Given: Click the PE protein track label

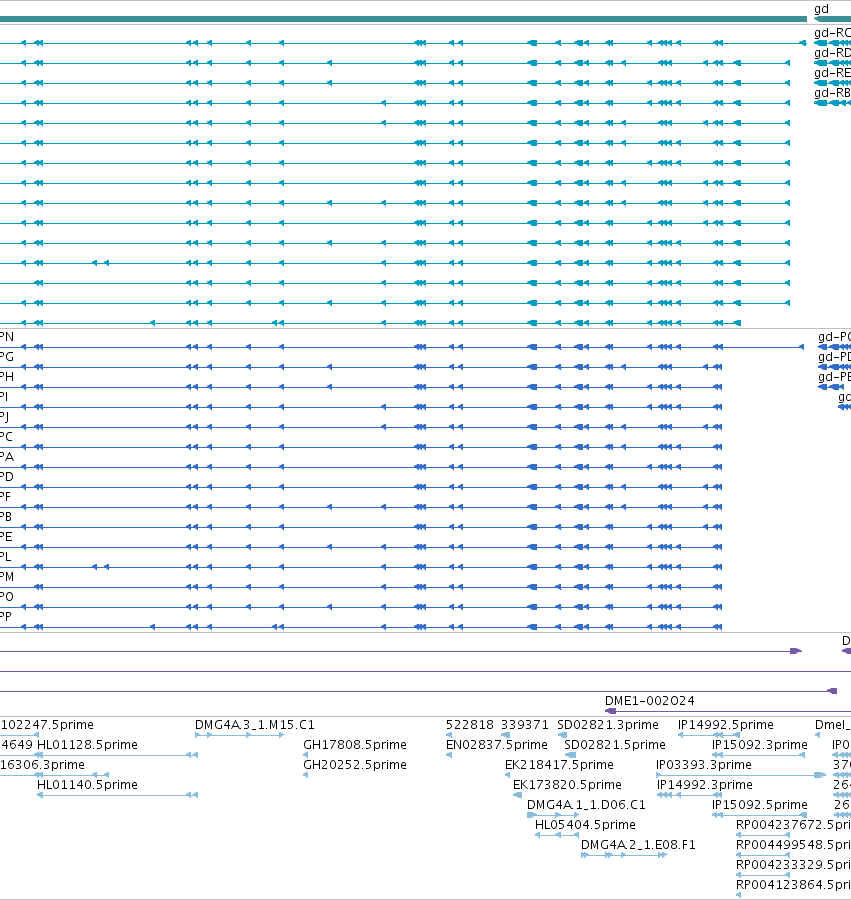Looking at the screenshot, I should [6, 537].
